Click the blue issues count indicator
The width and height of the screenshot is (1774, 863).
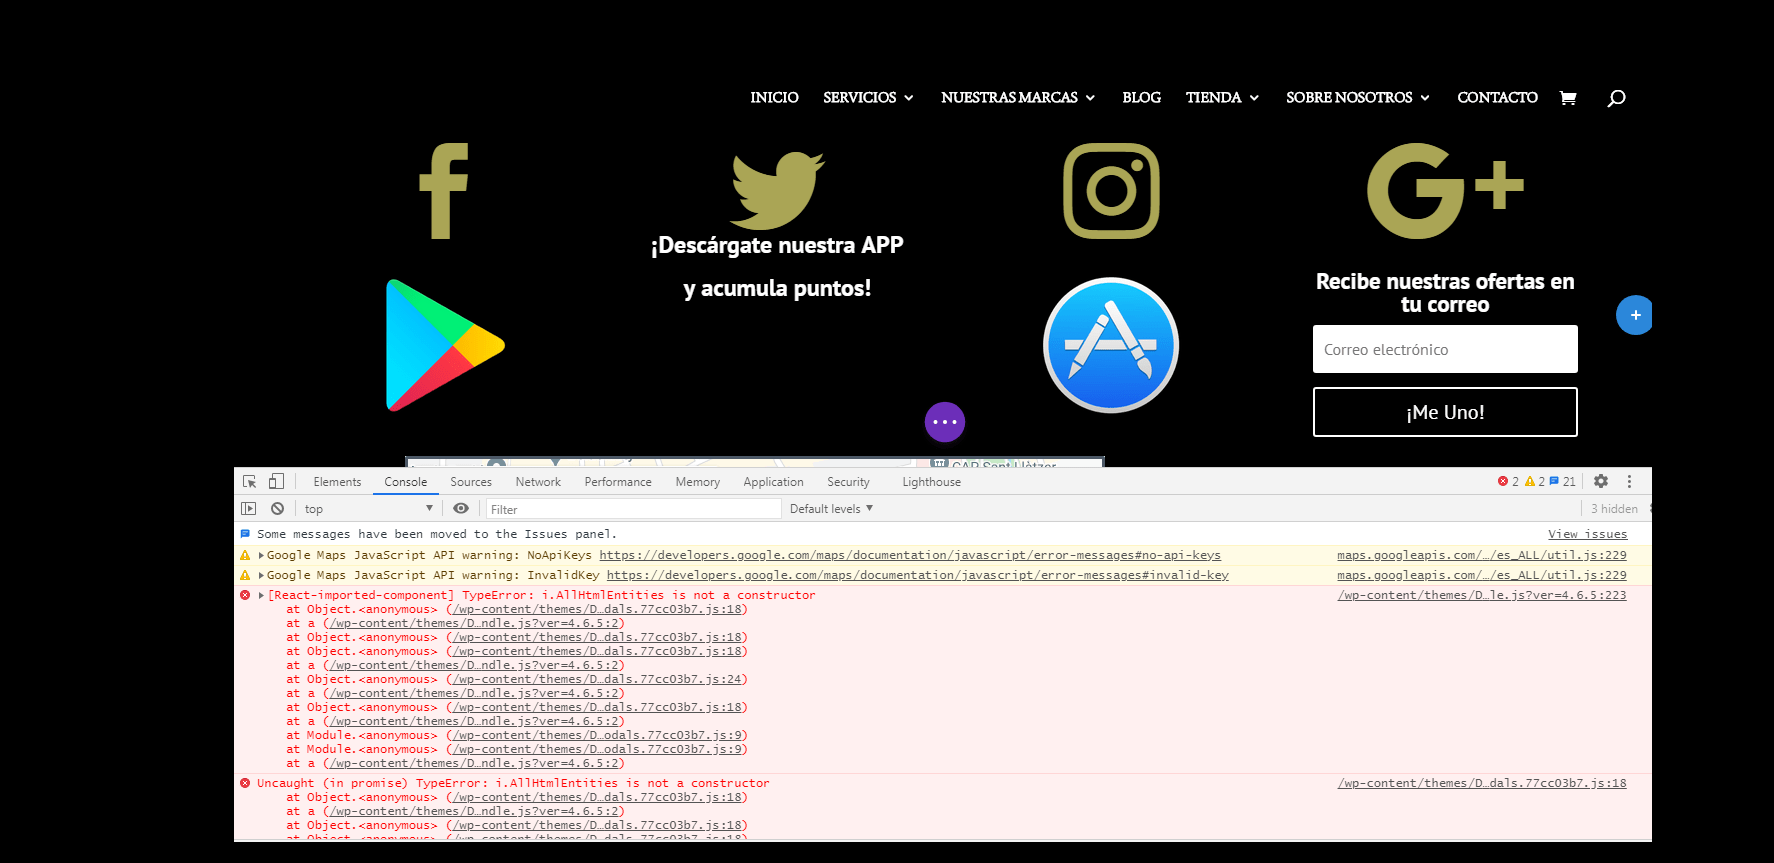coord(1562,481)
